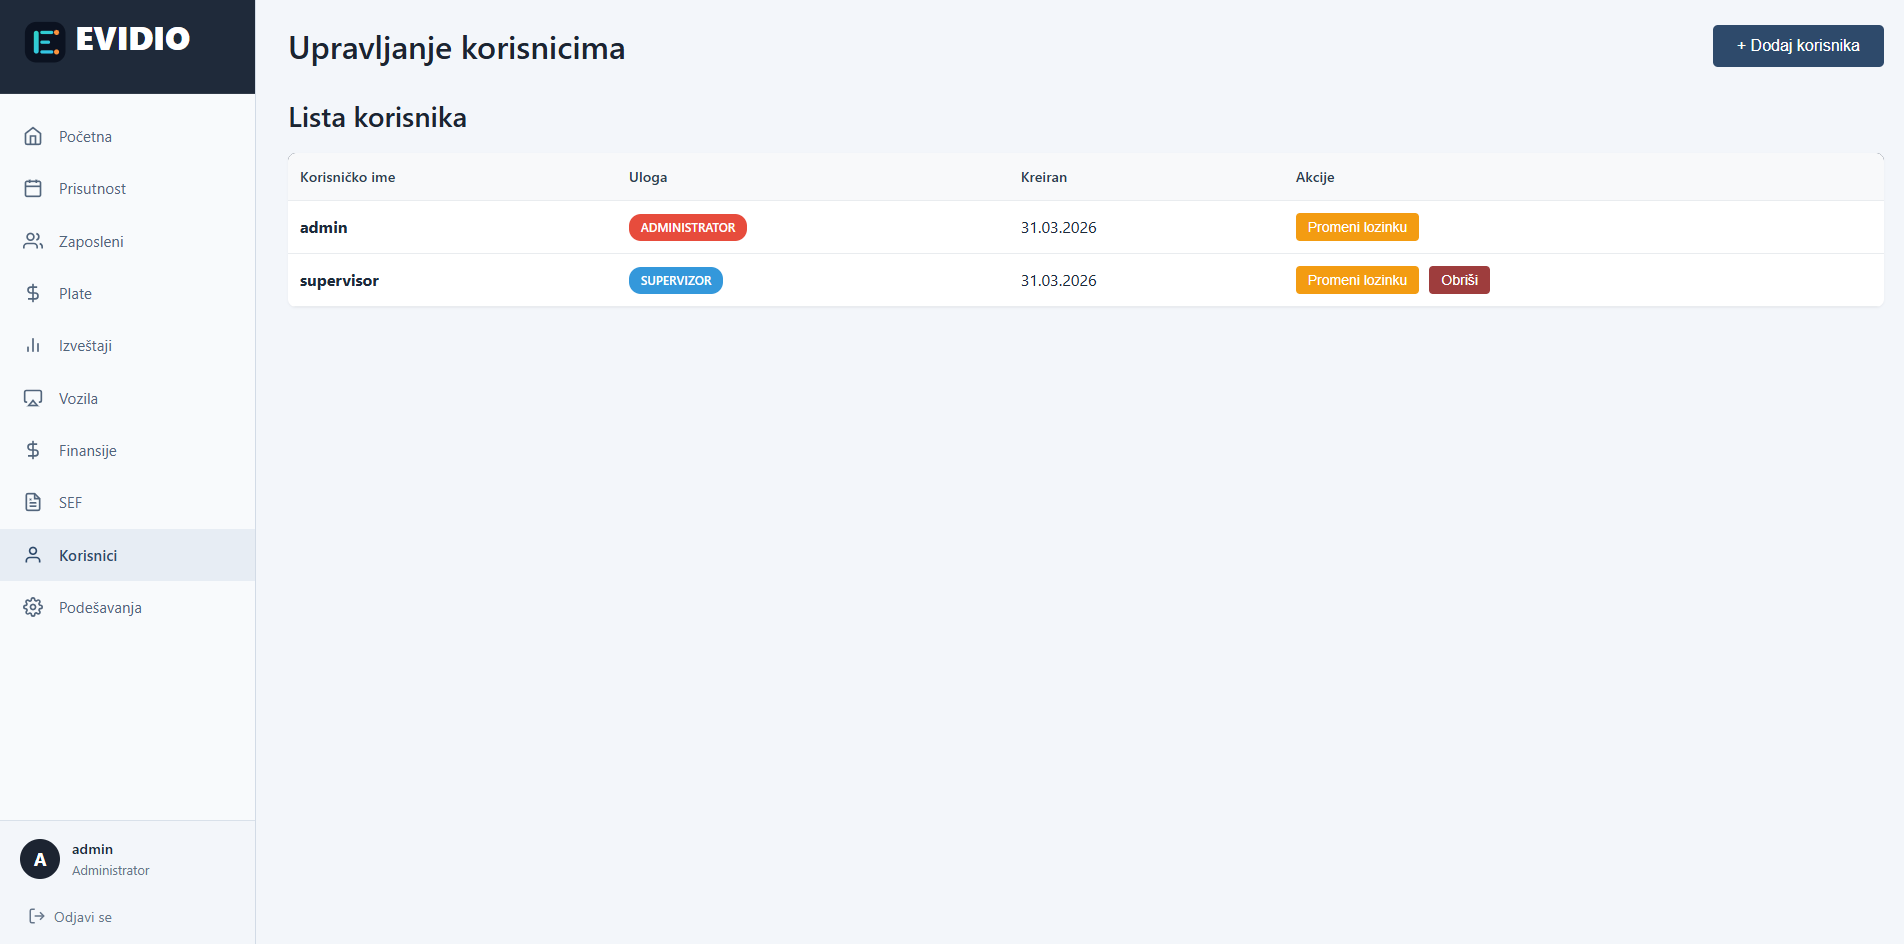Click Promeni lozinku for the admin user

[1357, 227]
